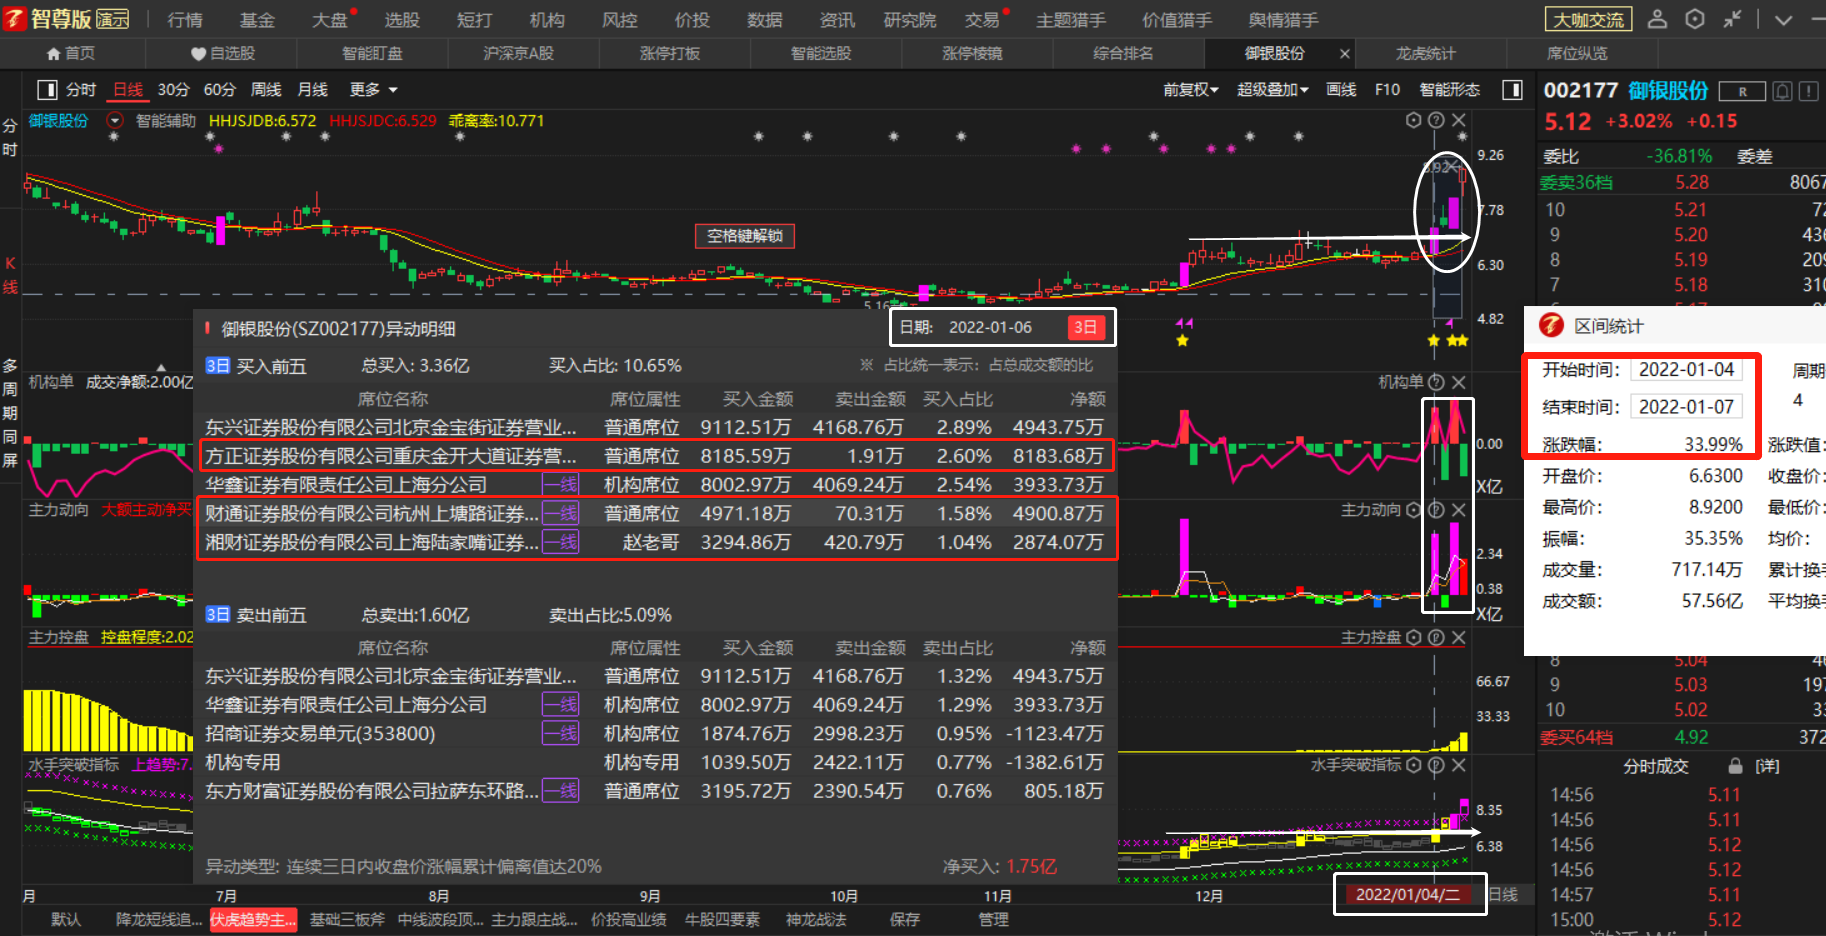Open help for 水手突破指标 indicator

(x=1436, y=765)
